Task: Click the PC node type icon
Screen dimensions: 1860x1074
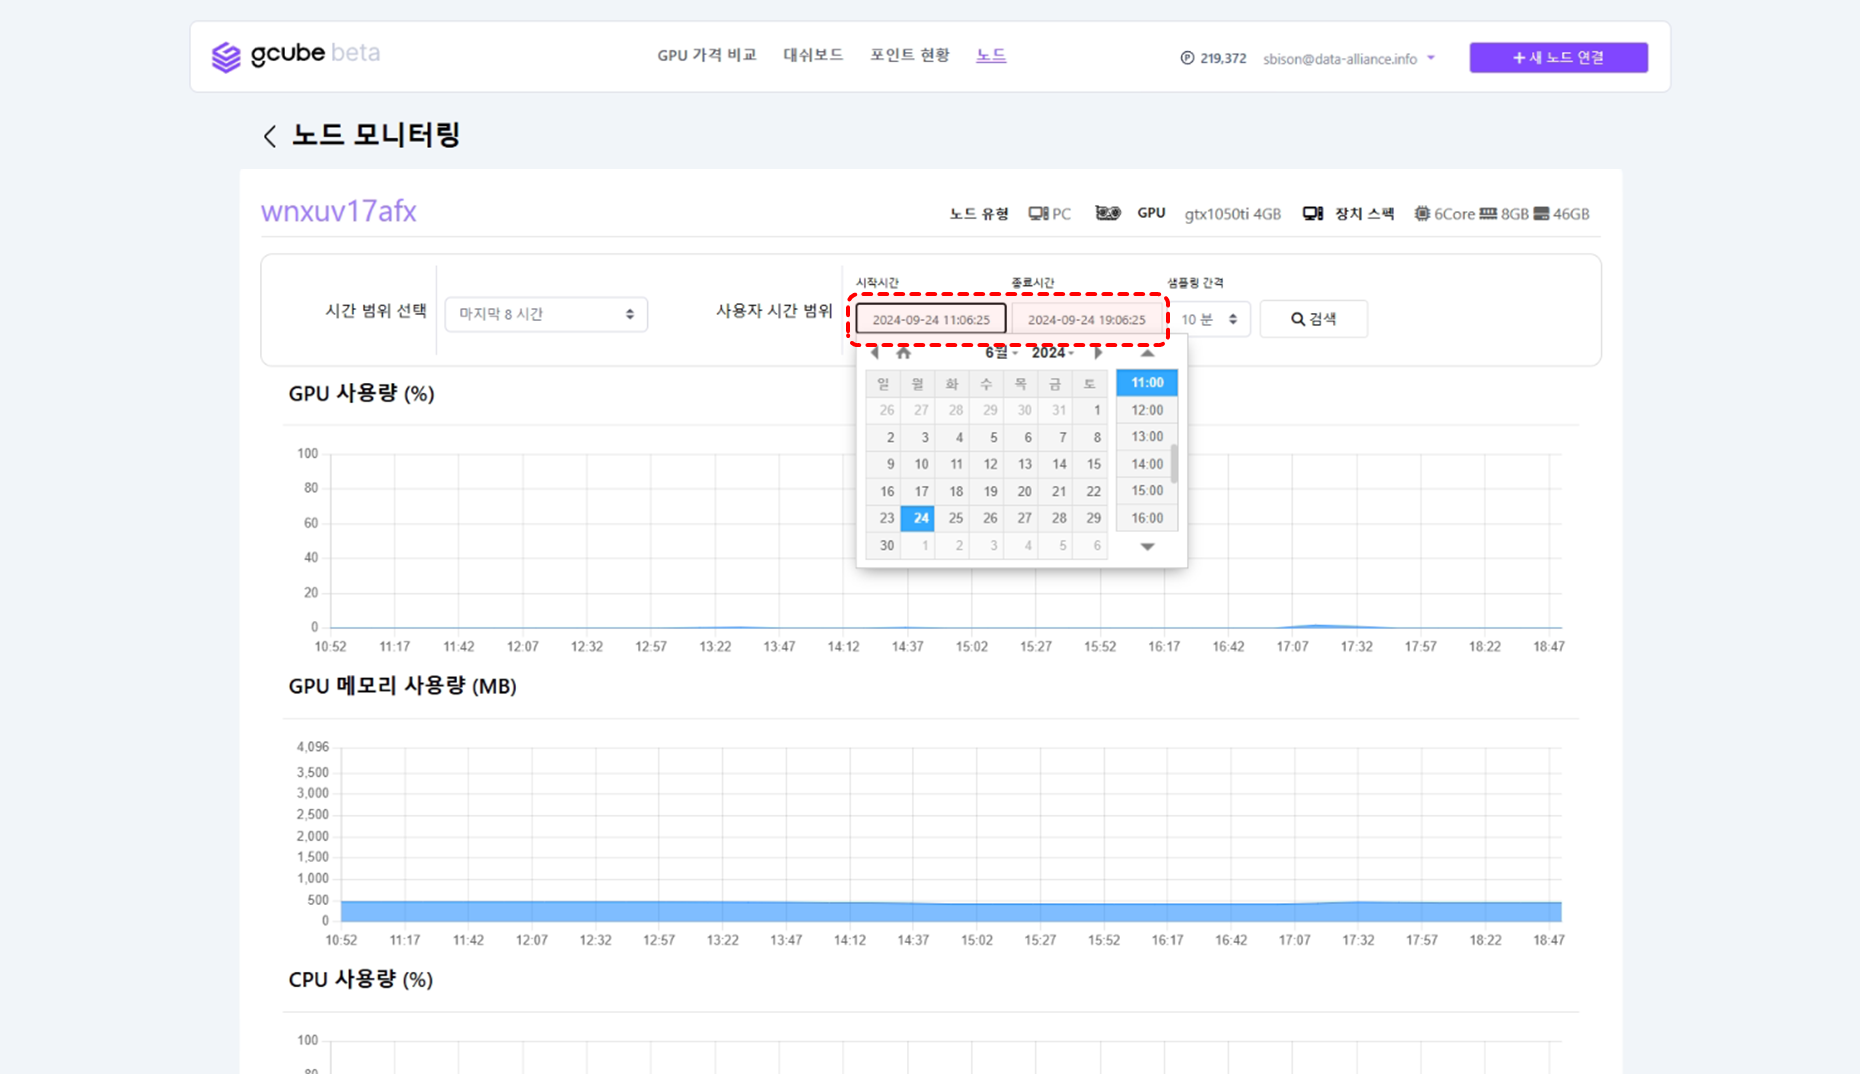Action: point(1038,213)
